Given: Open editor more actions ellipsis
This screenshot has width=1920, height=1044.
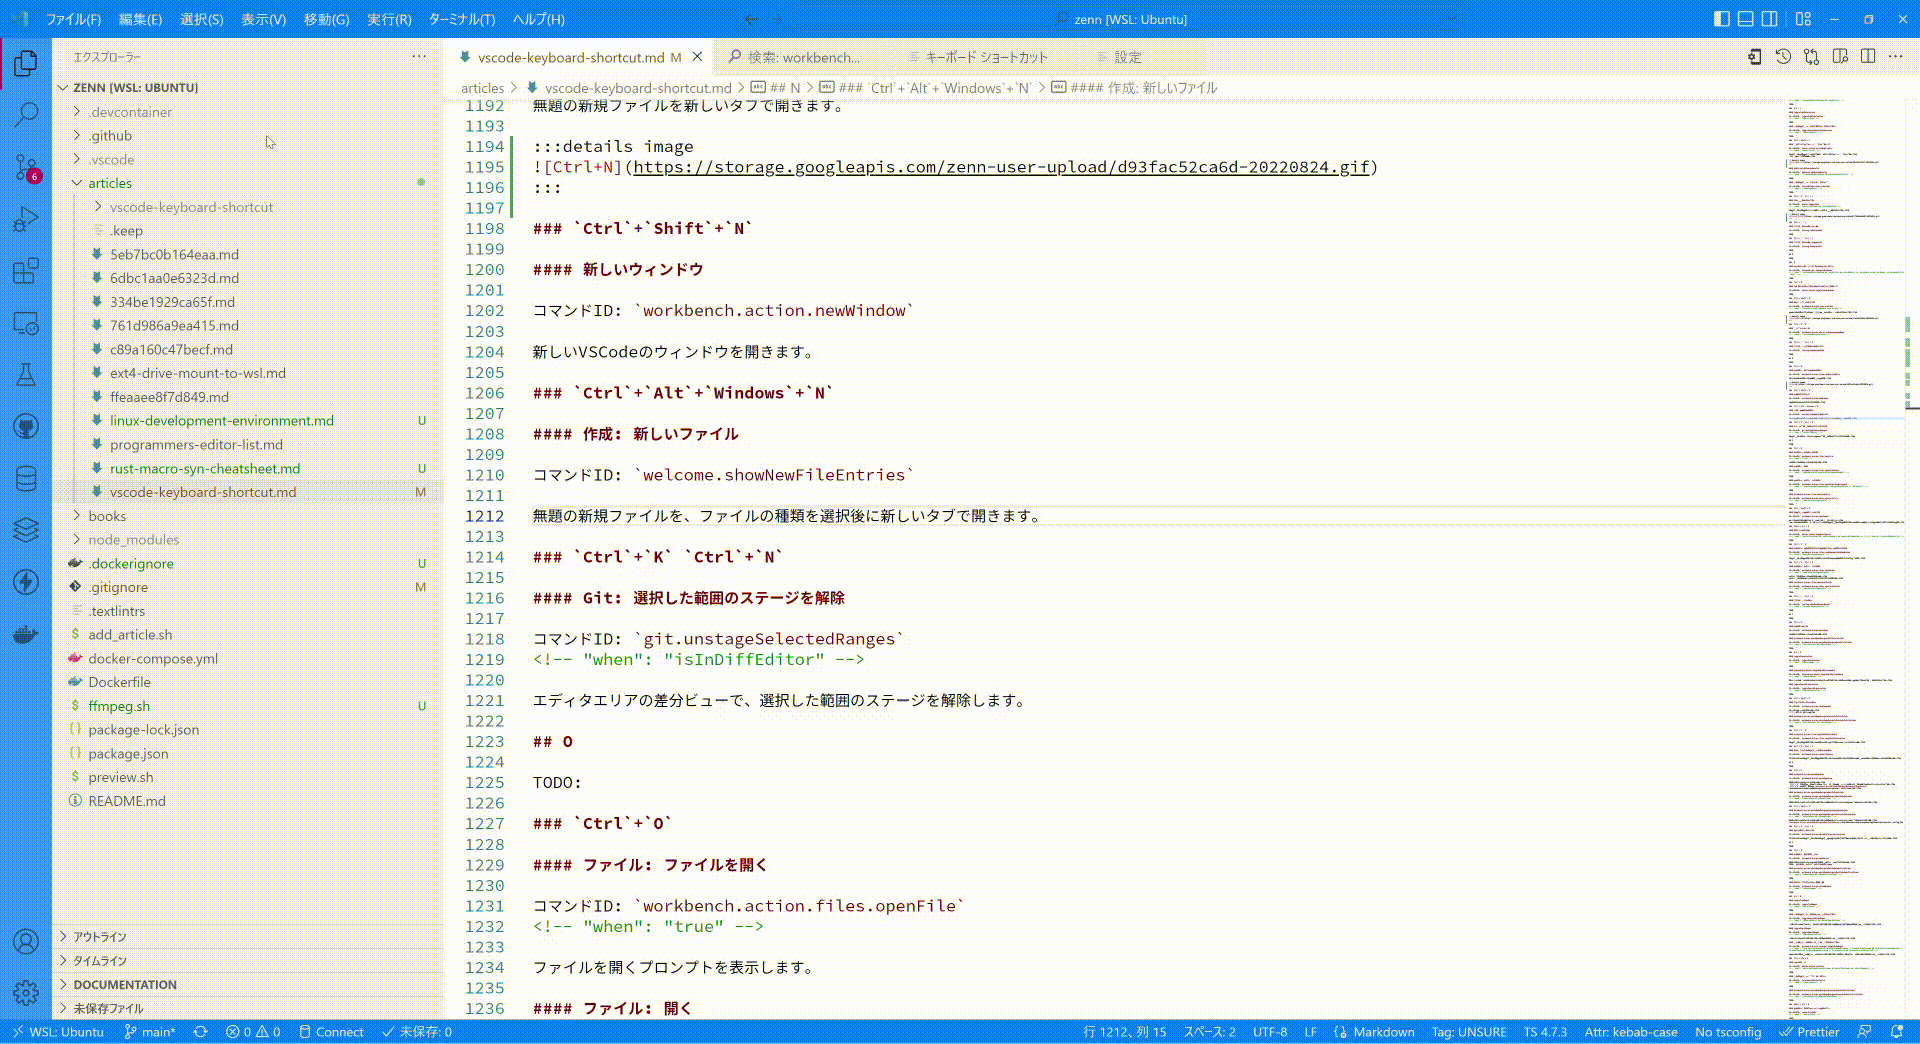Looking at the screenshot, I should (x=1896, y=57).
